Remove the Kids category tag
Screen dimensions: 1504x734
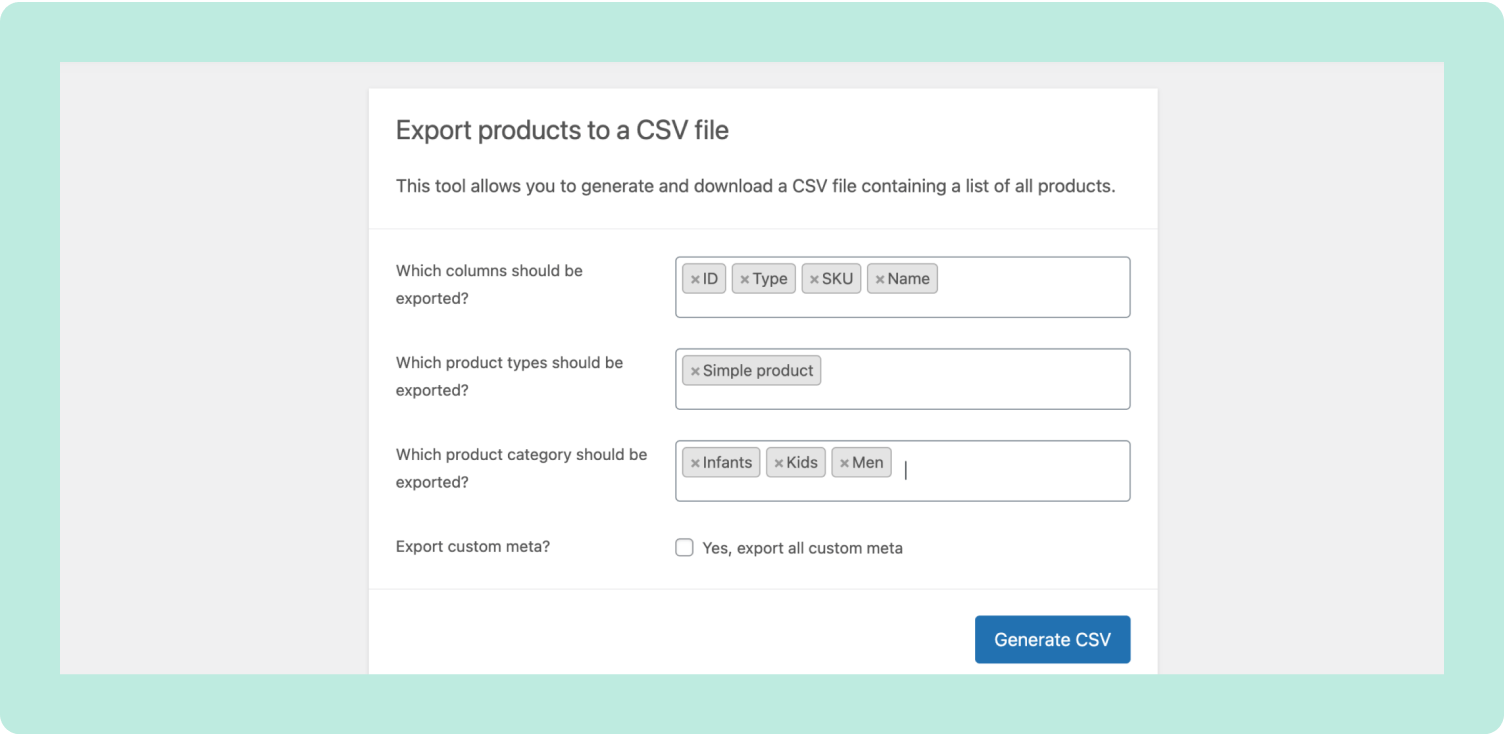[x=778, y=462]
